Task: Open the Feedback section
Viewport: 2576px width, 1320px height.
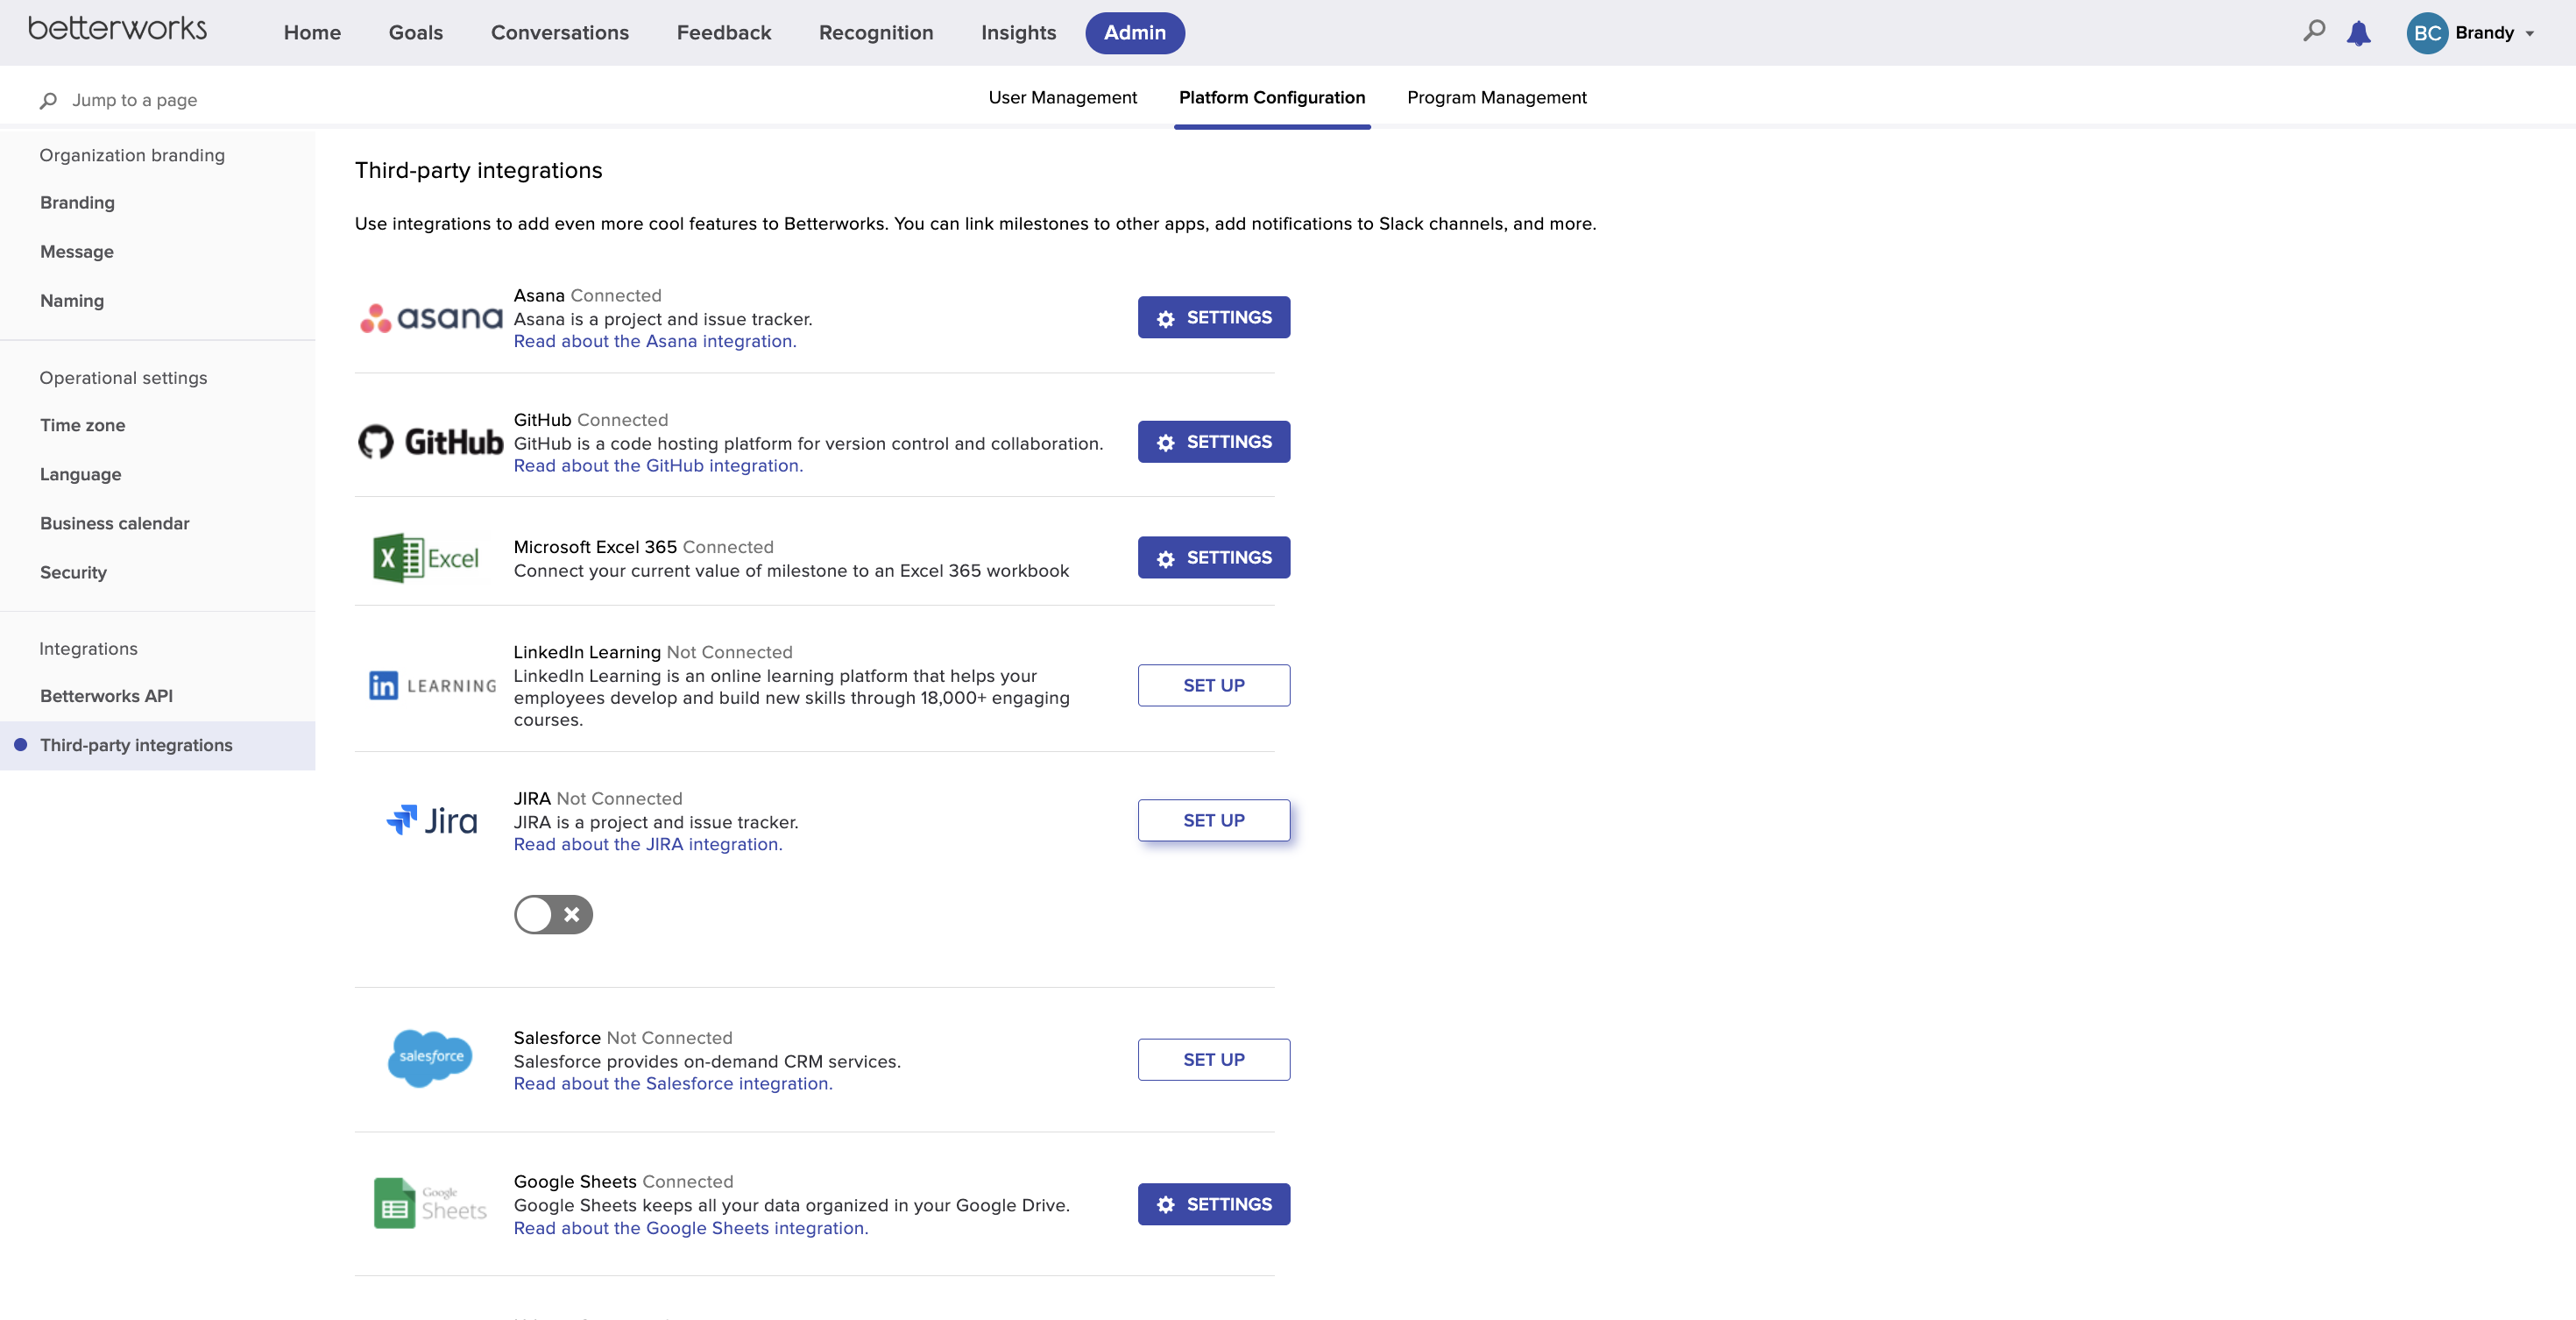Action: [x=724, y=32]
